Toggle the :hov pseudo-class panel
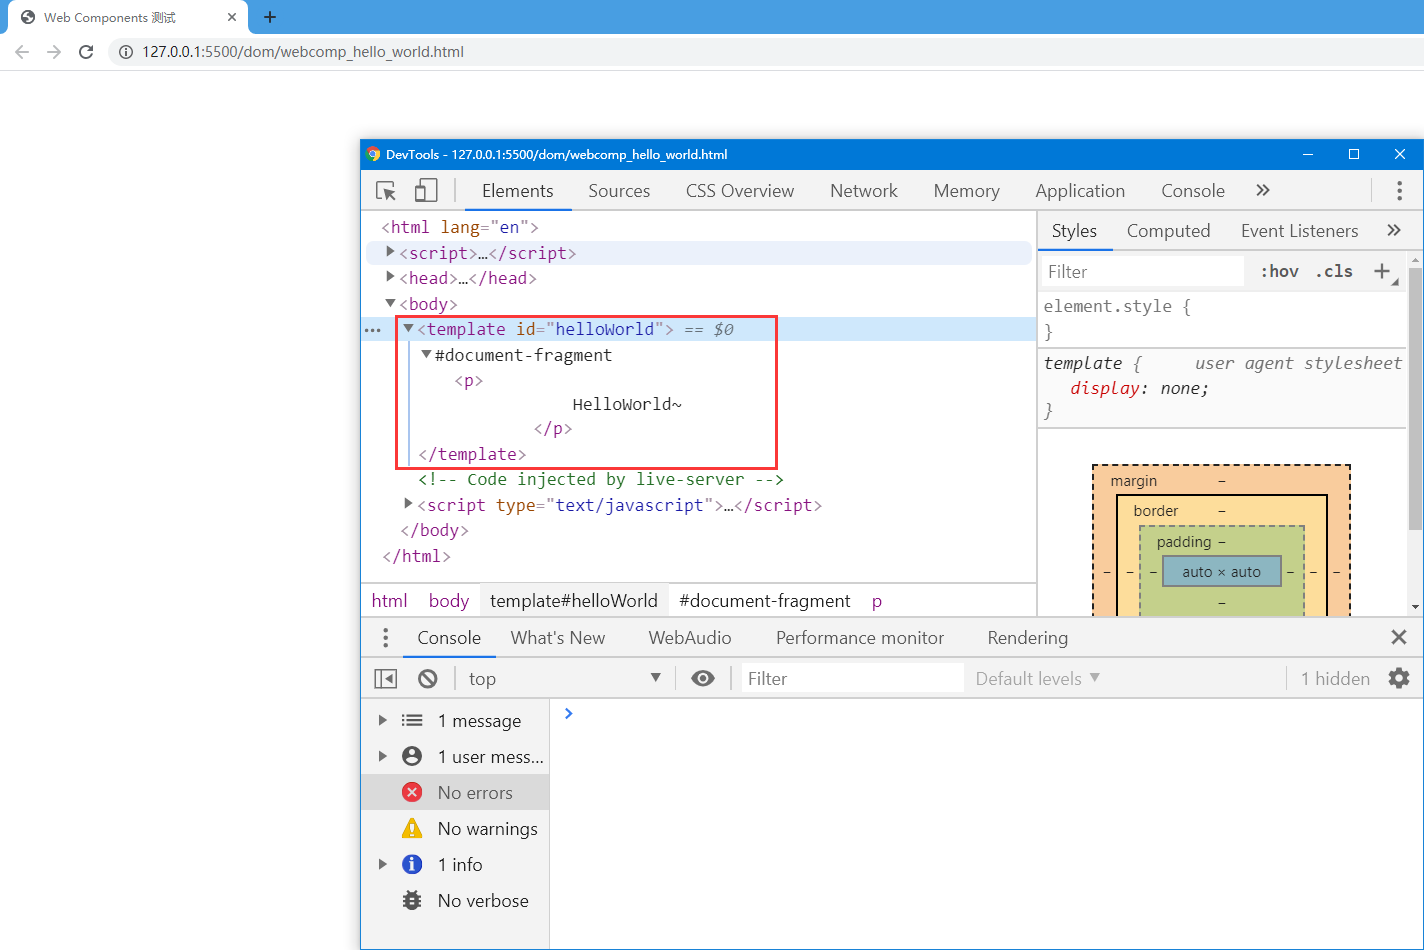 1279,271
